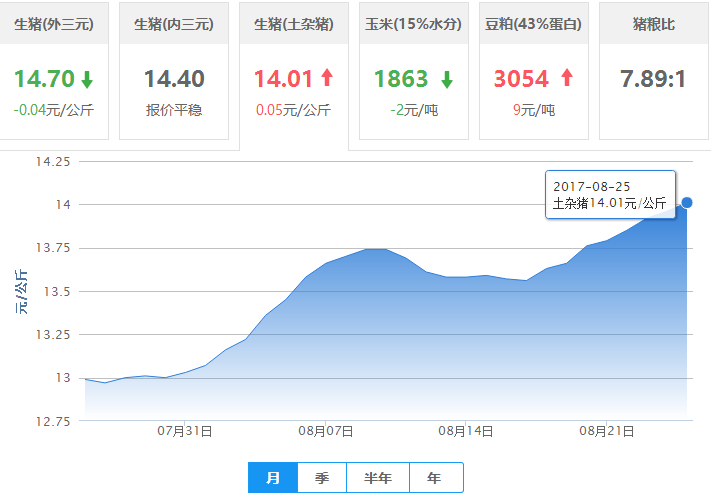
Task: Open the 玉米(15%水分) tab
Action: point(414,24)
